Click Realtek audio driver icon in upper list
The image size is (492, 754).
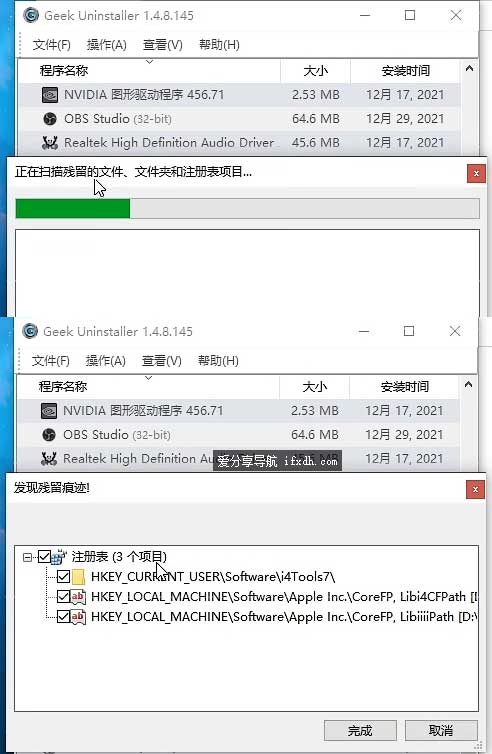pos(50,142)
